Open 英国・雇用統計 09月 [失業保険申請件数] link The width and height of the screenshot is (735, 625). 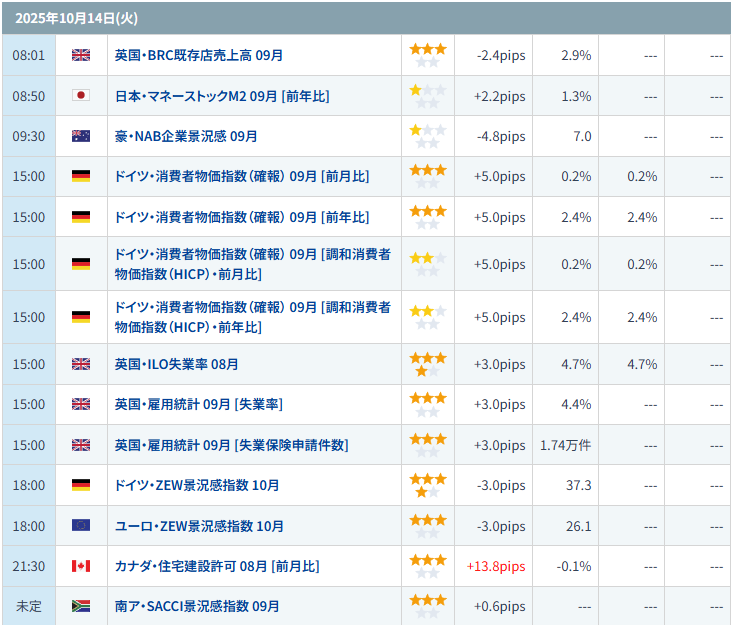tap(232, 445)
